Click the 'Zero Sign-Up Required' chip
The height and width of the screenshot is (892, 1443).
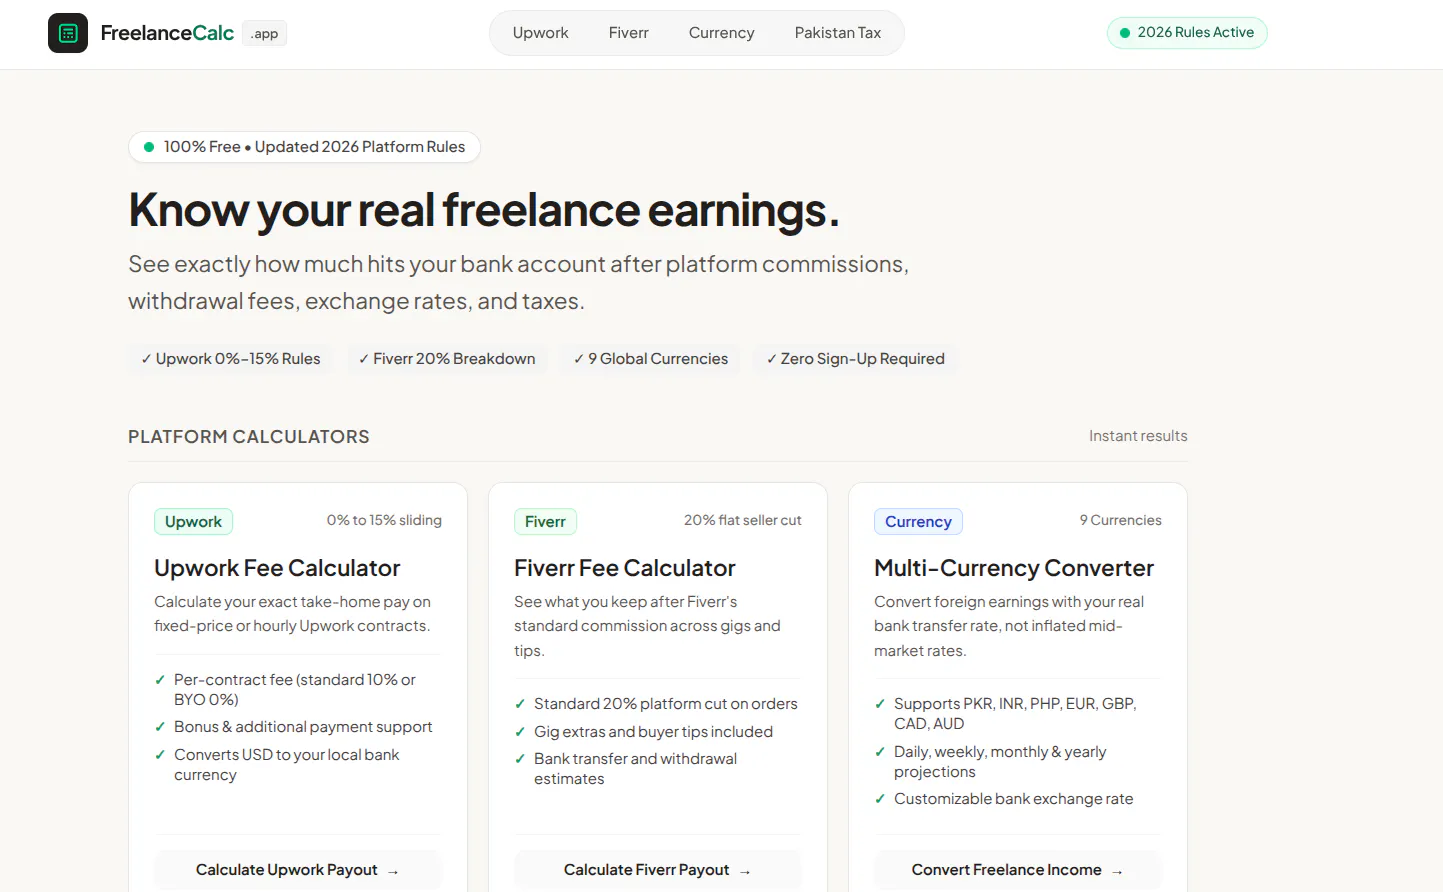click(x=855, y=359)
